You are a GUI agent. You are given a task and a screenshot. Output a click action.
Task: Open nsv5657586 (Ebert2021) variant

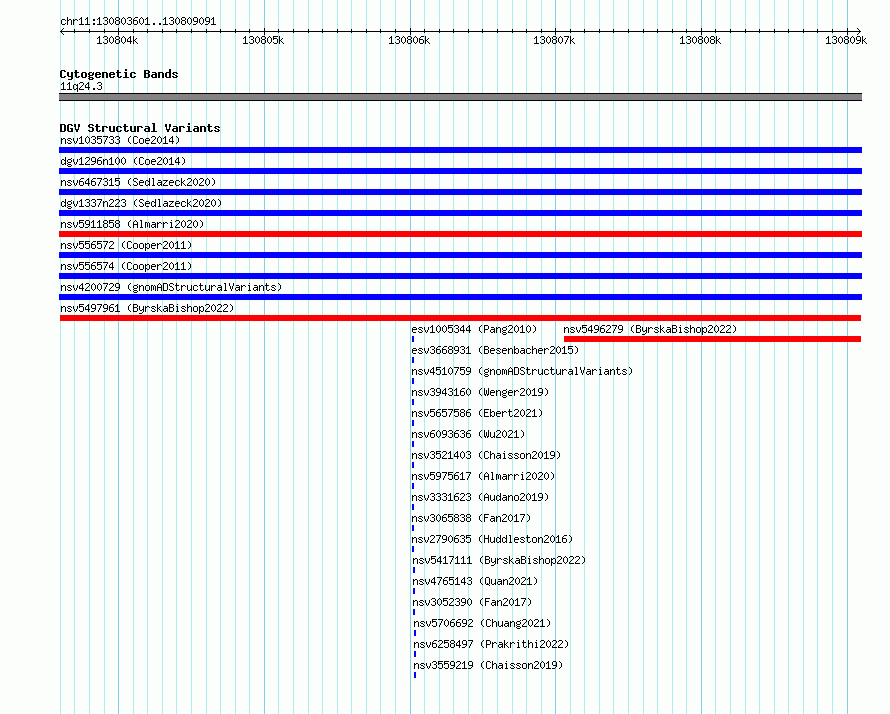click(x=477, y=413)
